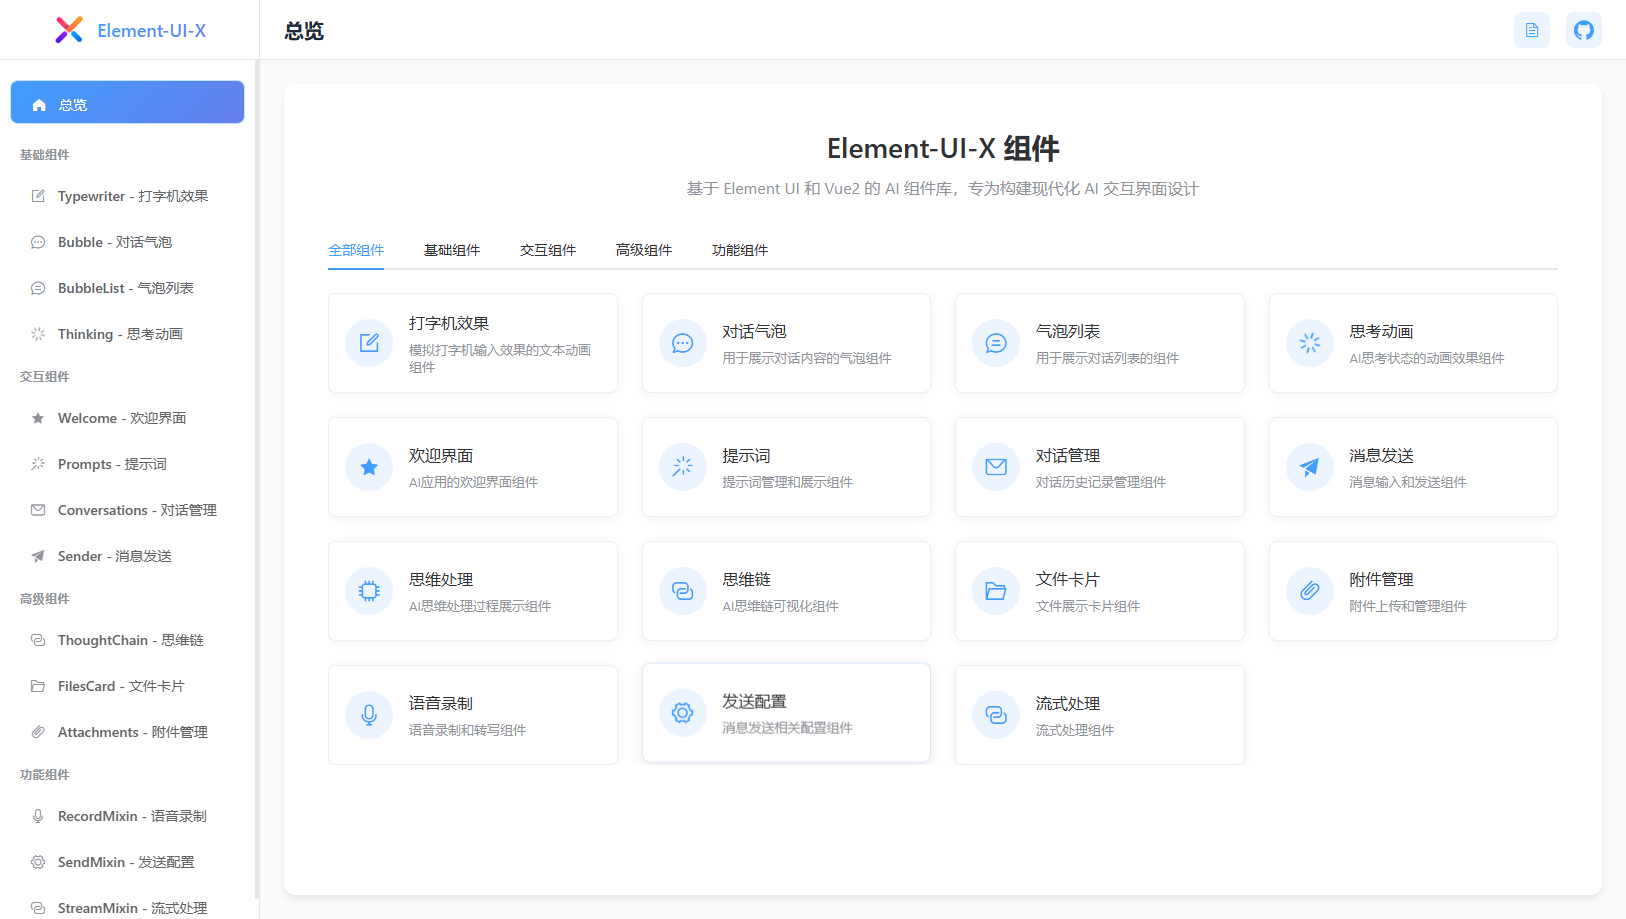Click the folder icon on 文件卡片 card

click(996, 591)
